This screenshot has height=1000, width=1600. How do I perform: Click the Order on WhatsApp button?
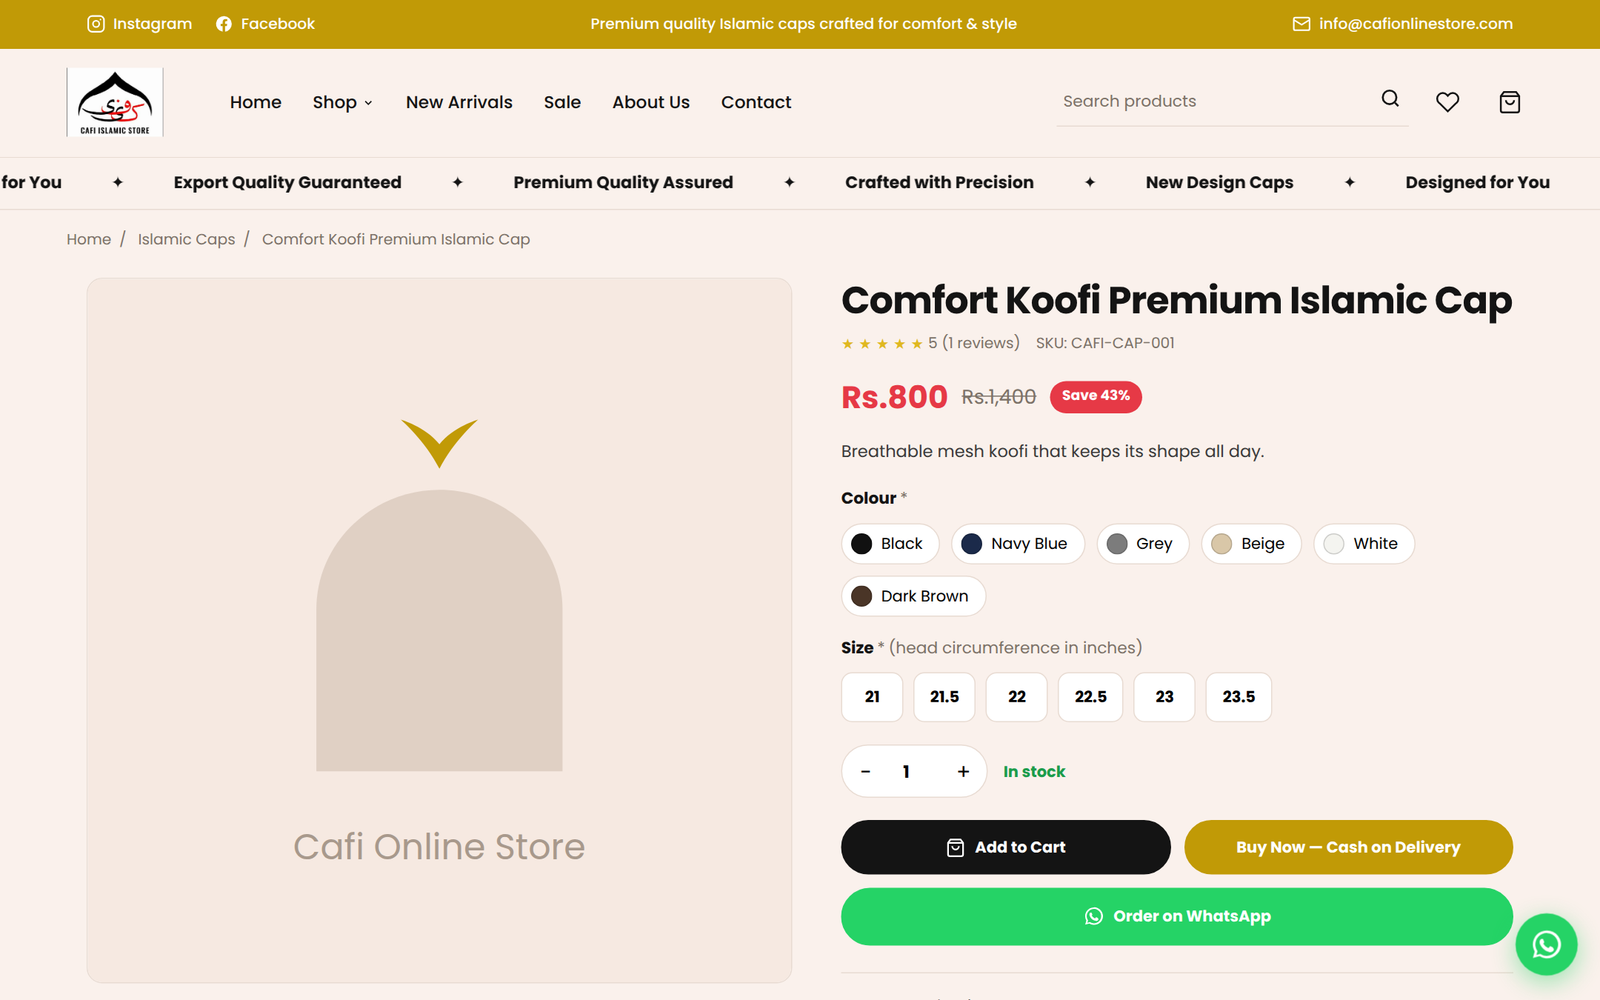coord(1177,916)
